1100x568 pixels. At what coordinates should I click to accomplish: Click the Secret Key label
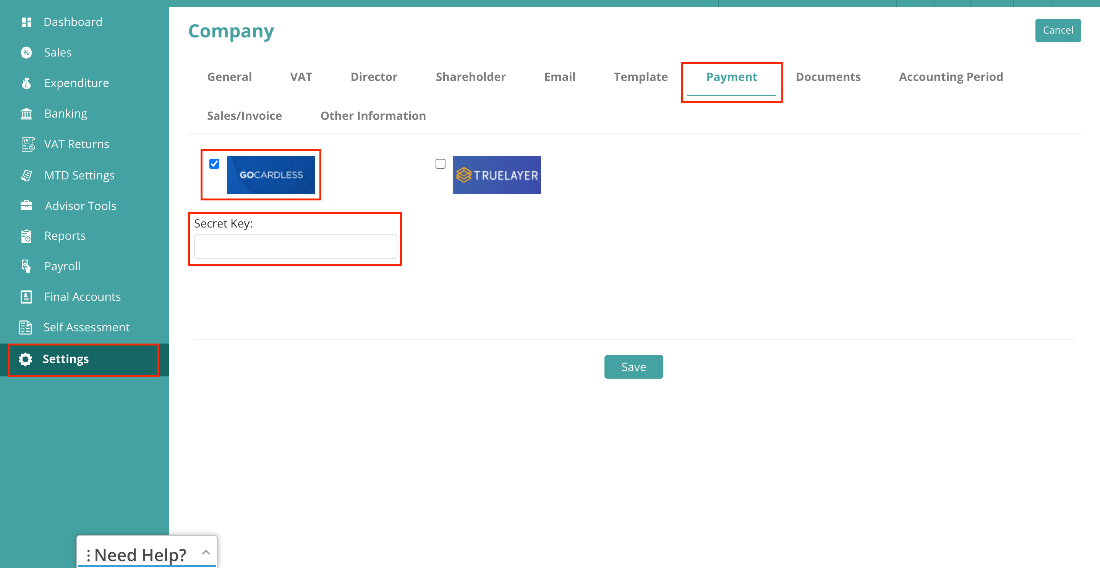(223, 224)
